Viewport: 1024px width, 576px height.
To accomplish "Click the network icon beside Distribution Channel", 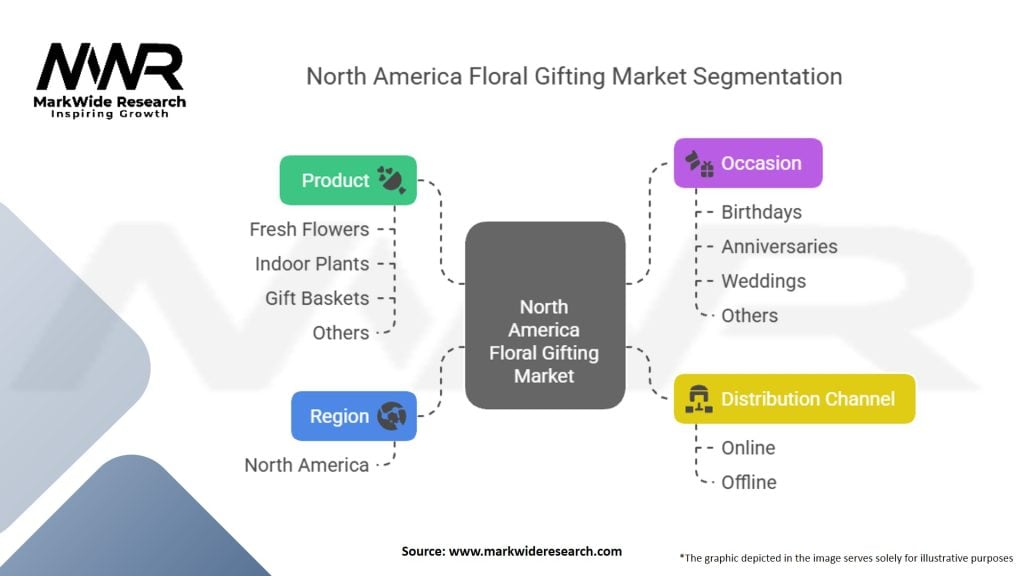I will click(x=699, y=399).
